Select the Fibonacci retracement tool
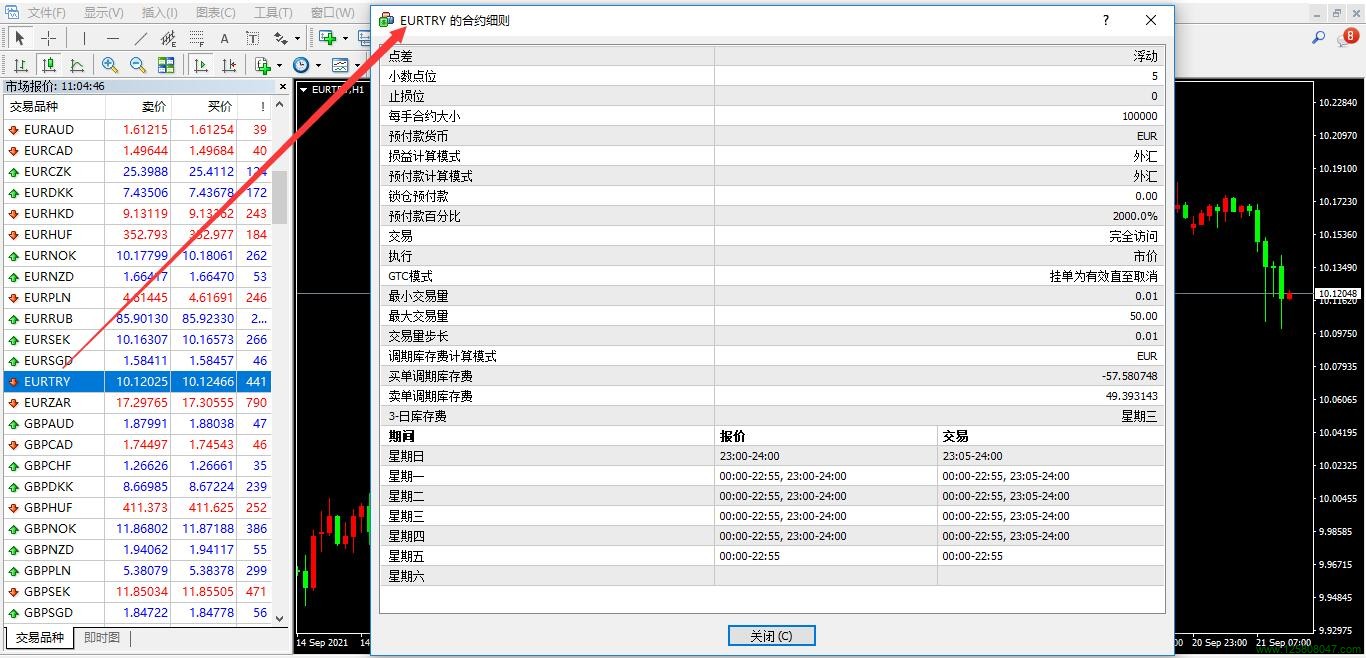Screen dimensions: 1366x658 pos(196,38)
